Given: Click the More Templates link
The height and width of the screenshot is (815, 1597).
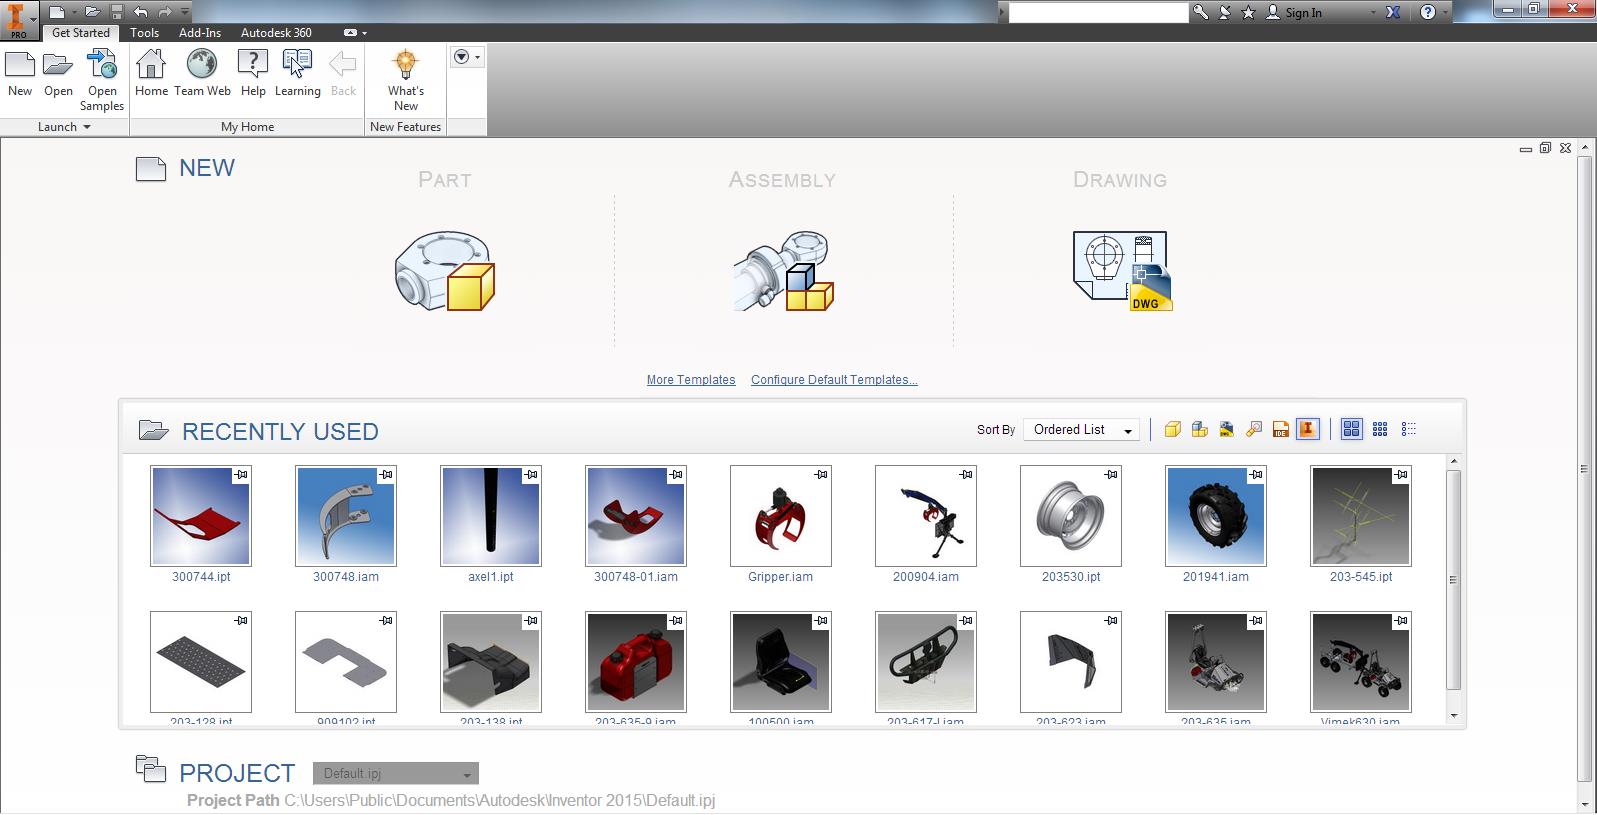Looking at the screenshot, I should point(691,380).
